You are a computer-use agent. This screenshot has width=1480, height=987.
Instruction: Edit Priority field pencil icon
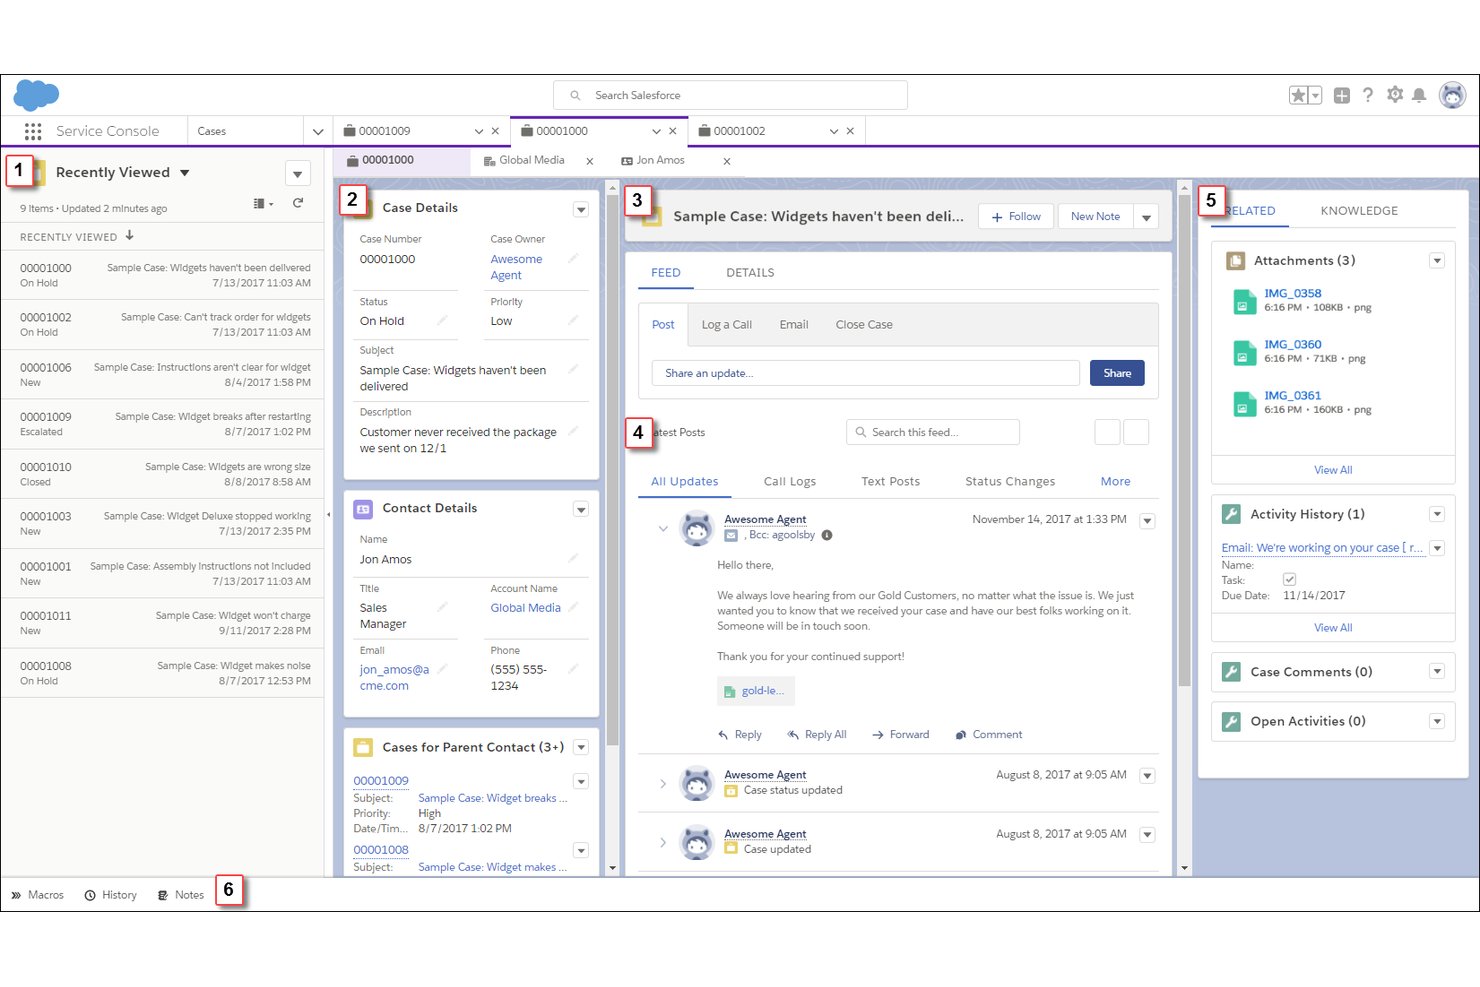[573, 320]
